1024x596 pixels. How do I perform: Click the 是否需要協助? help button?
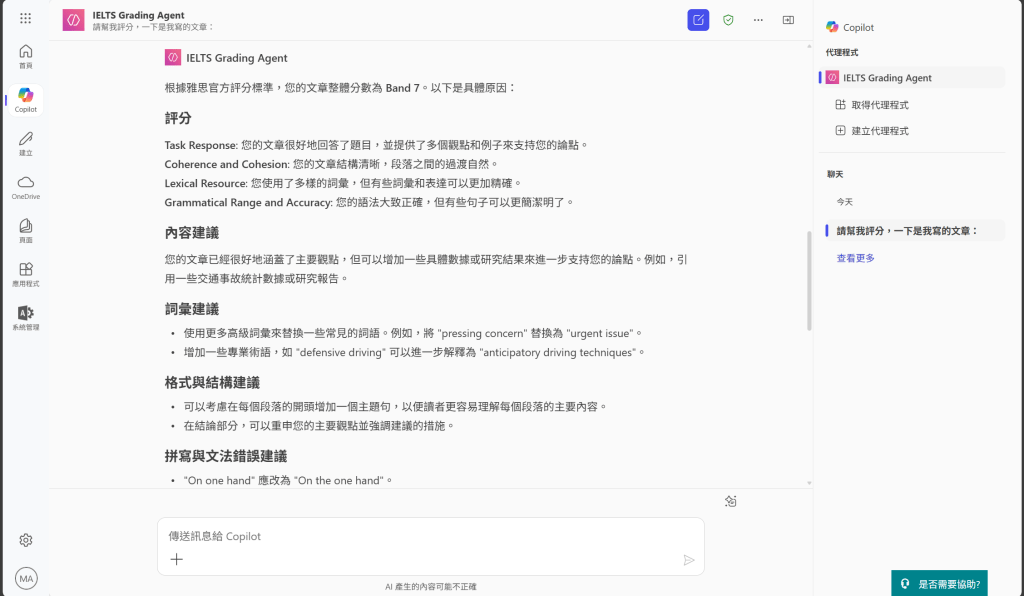[939, 584]
